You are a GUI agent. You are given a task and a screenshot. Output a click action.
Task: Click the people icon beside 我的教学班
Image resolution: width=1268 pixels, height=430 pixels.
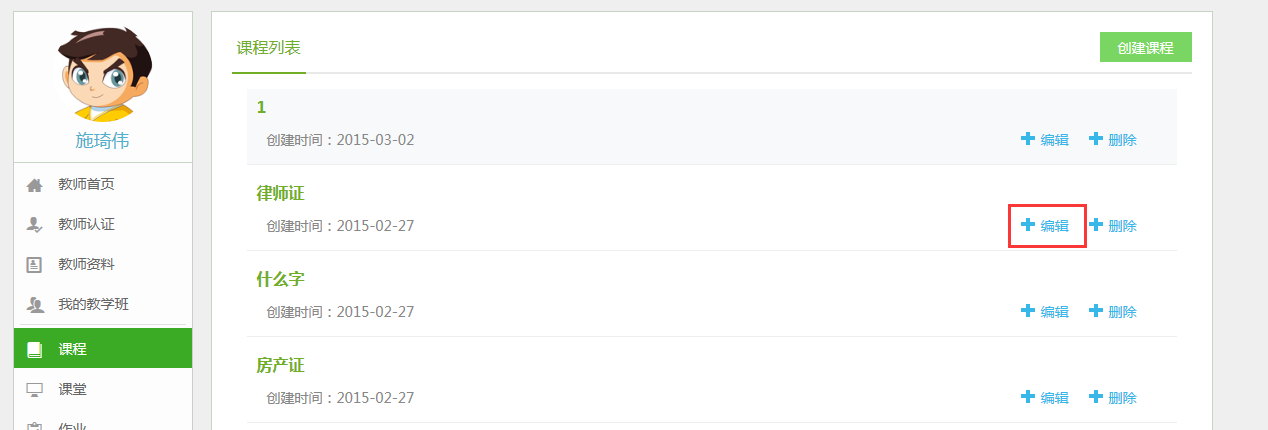tap(35, 305)
